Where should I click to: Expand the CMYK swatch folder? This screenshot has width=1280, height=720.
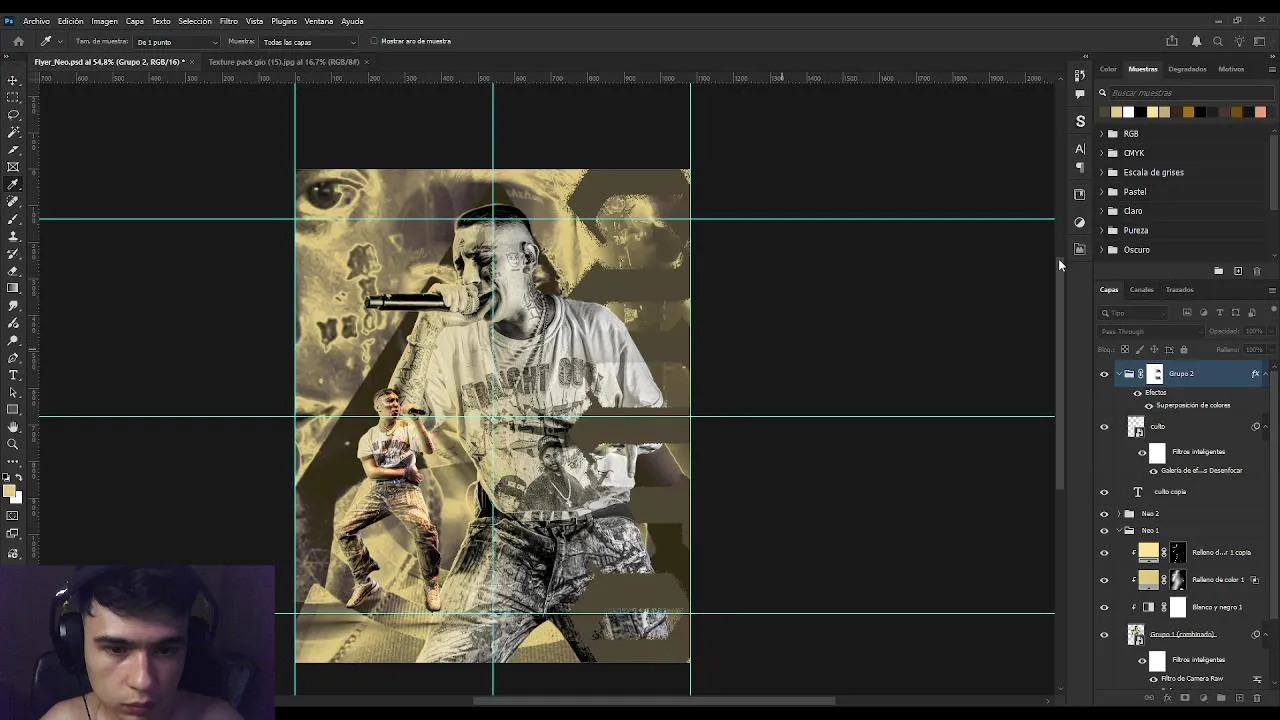[x=1102, y=153]
